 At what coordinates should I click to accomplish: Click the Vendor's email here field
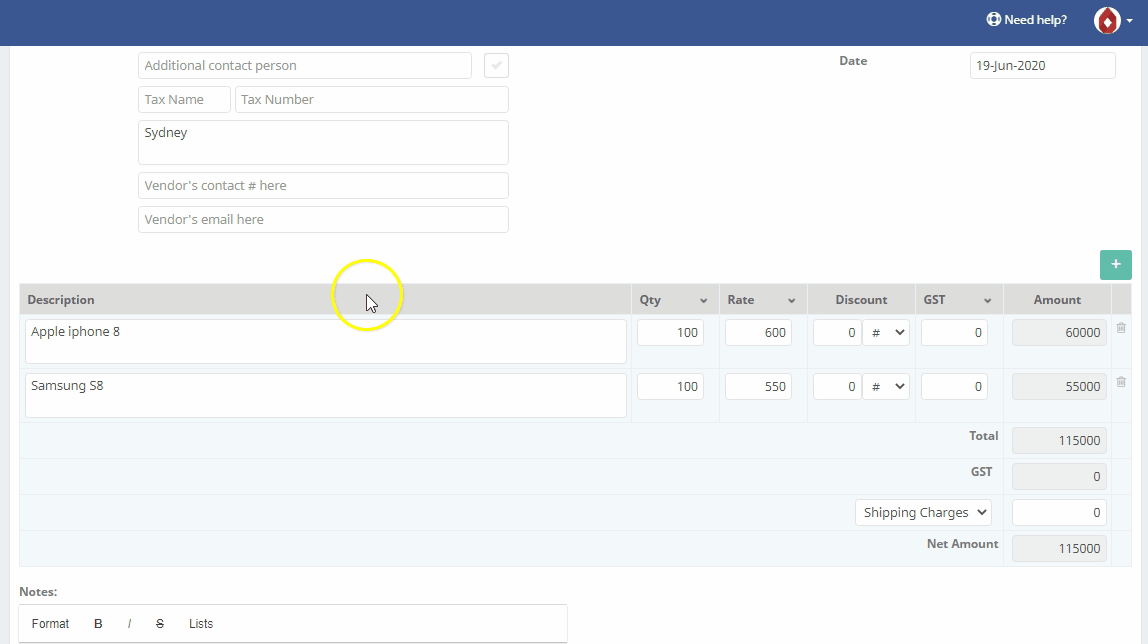[322, 219]
